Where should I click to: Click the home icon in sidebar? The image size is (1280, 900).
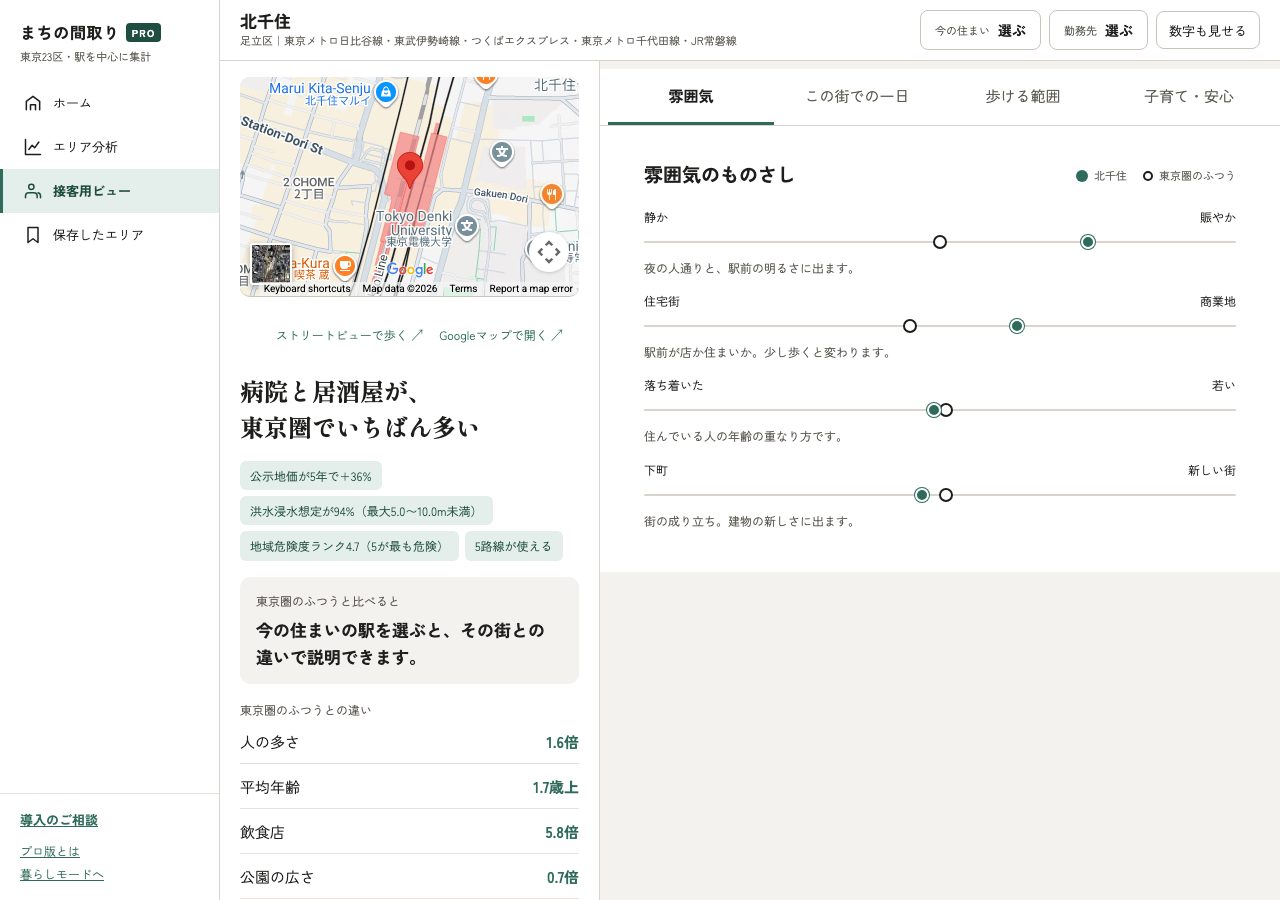(x=33, y=103)
